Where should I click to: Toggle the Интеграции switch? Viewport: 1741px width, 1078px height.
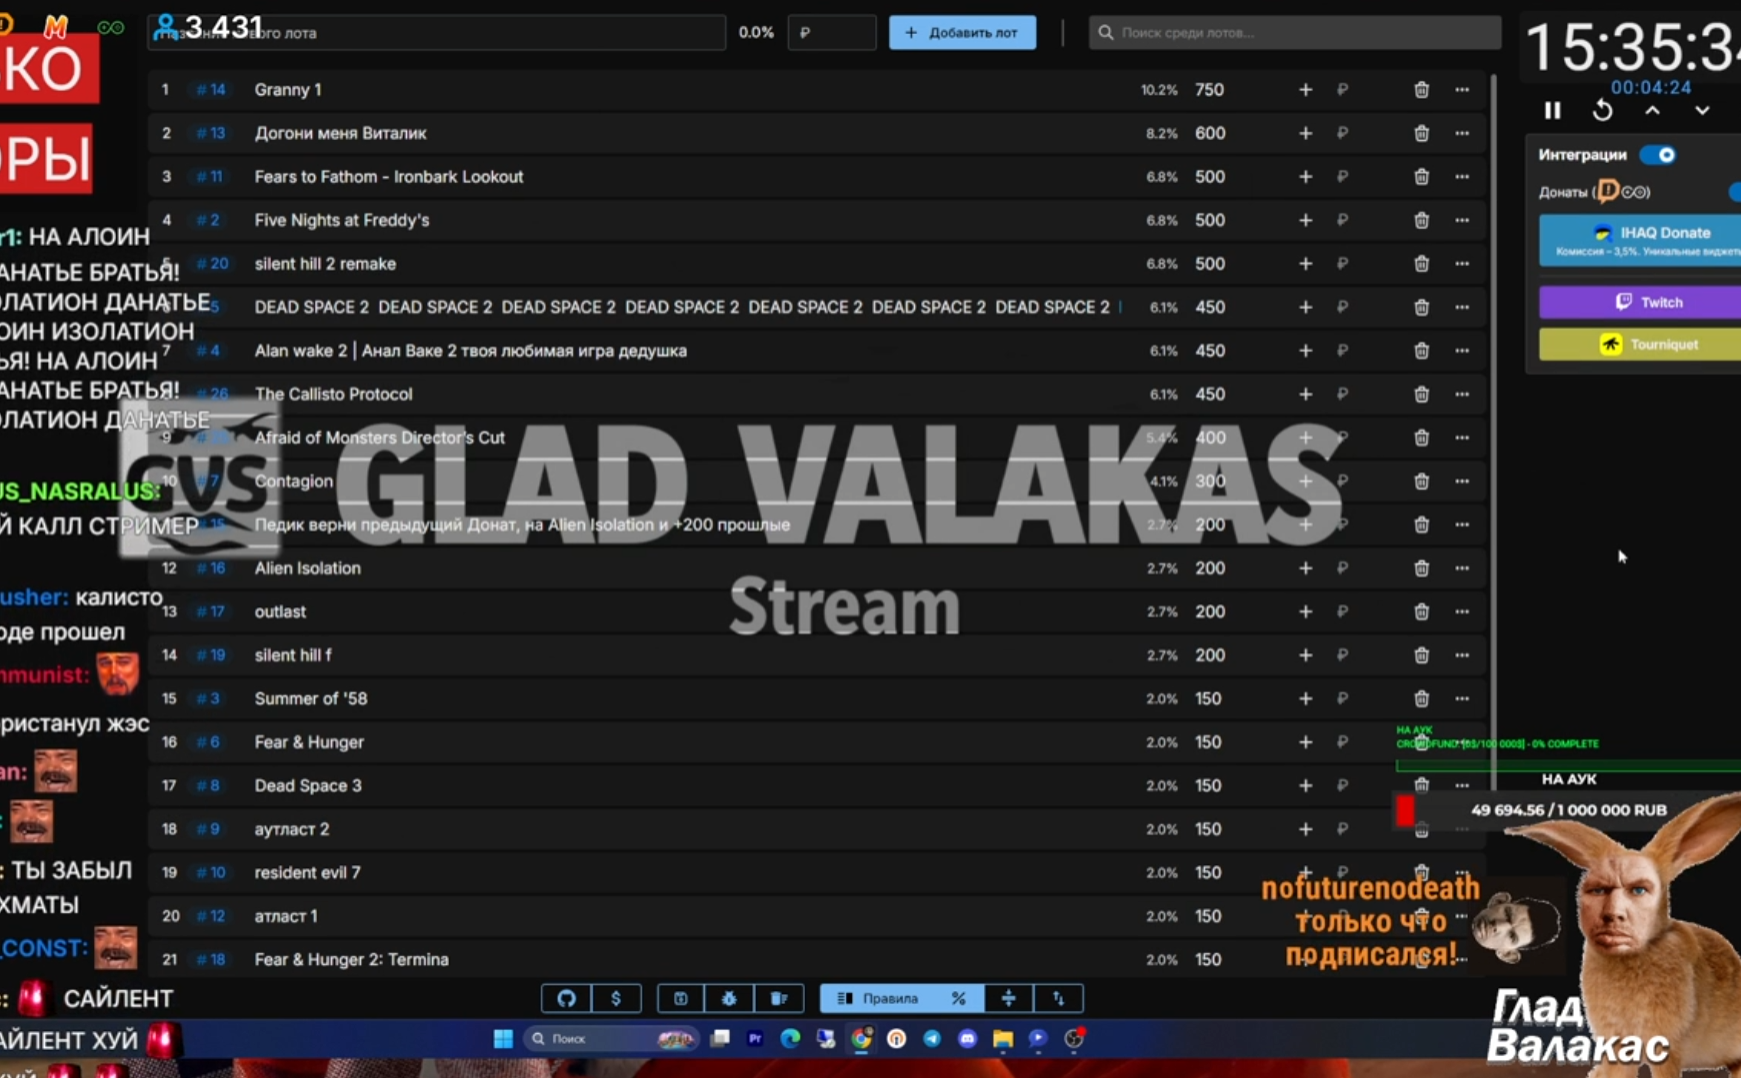point(1658,155)
